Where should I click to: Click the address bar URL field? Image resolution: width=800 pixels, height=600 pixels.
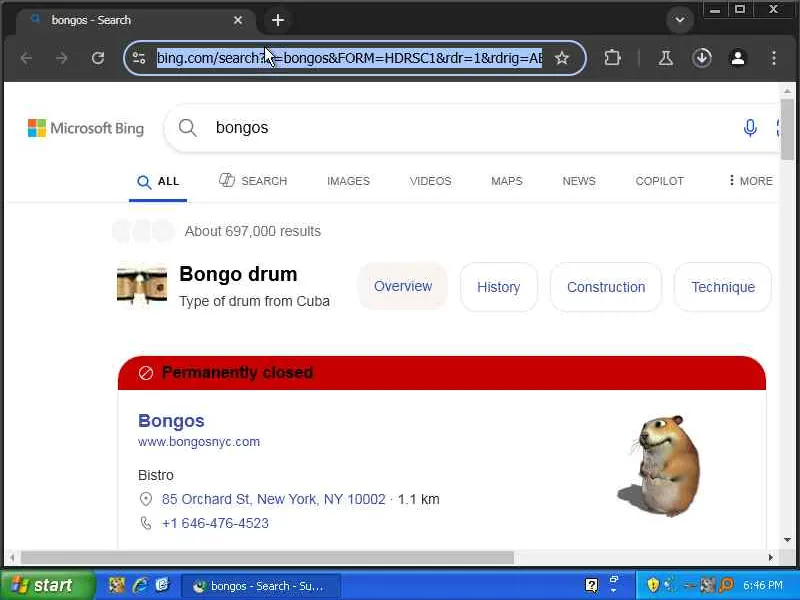(349, 58)
